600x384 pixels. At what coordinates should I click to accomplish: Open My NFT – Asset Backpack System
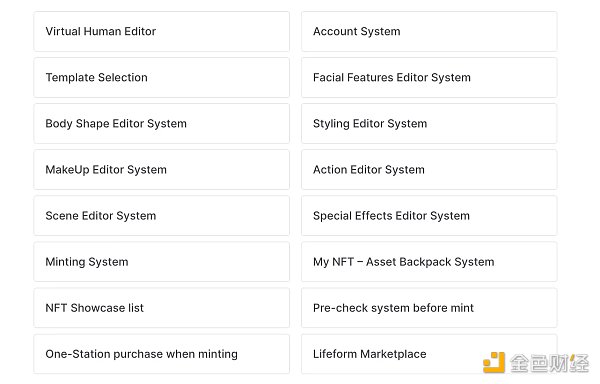click(x=429, y=262)
